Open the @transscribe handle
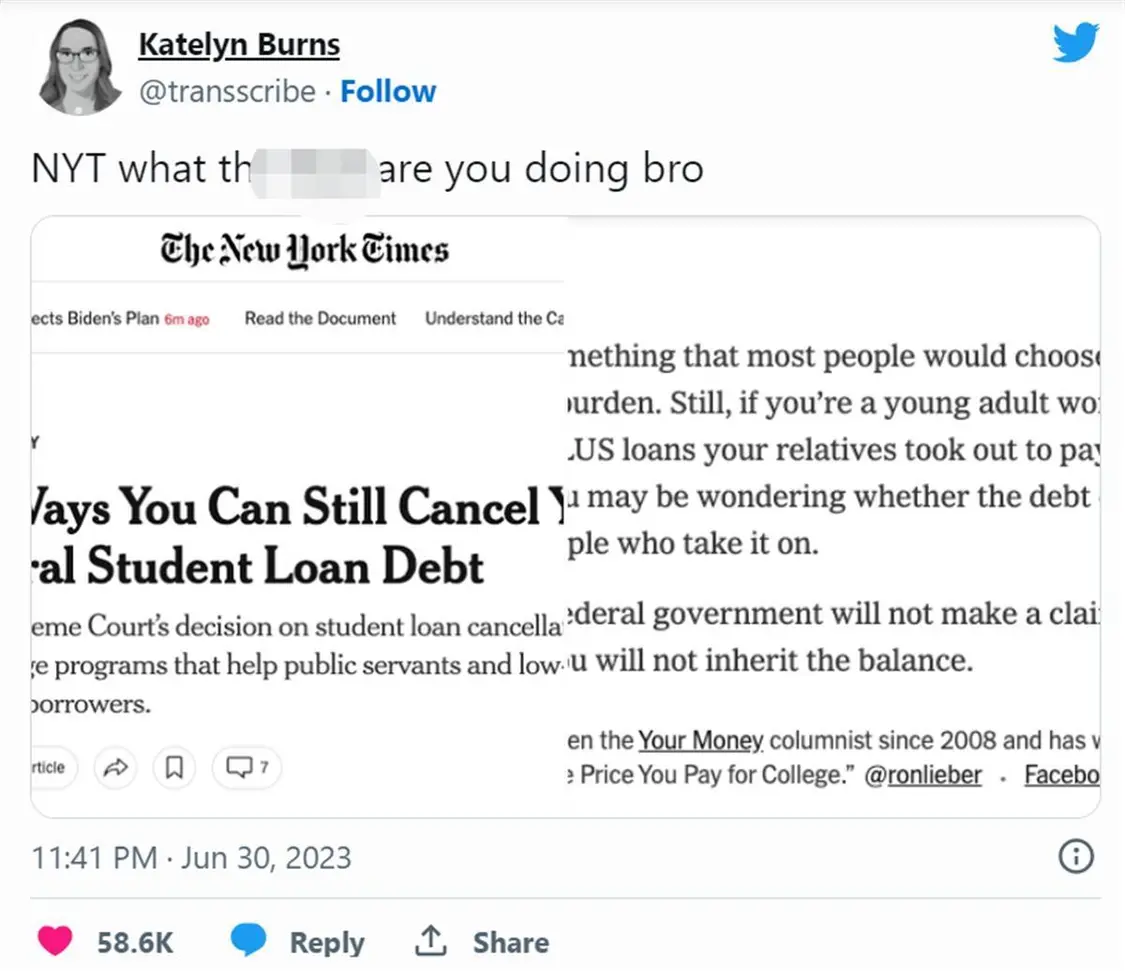The width and height of the screenshot is (1125, 971). [227, 92]
